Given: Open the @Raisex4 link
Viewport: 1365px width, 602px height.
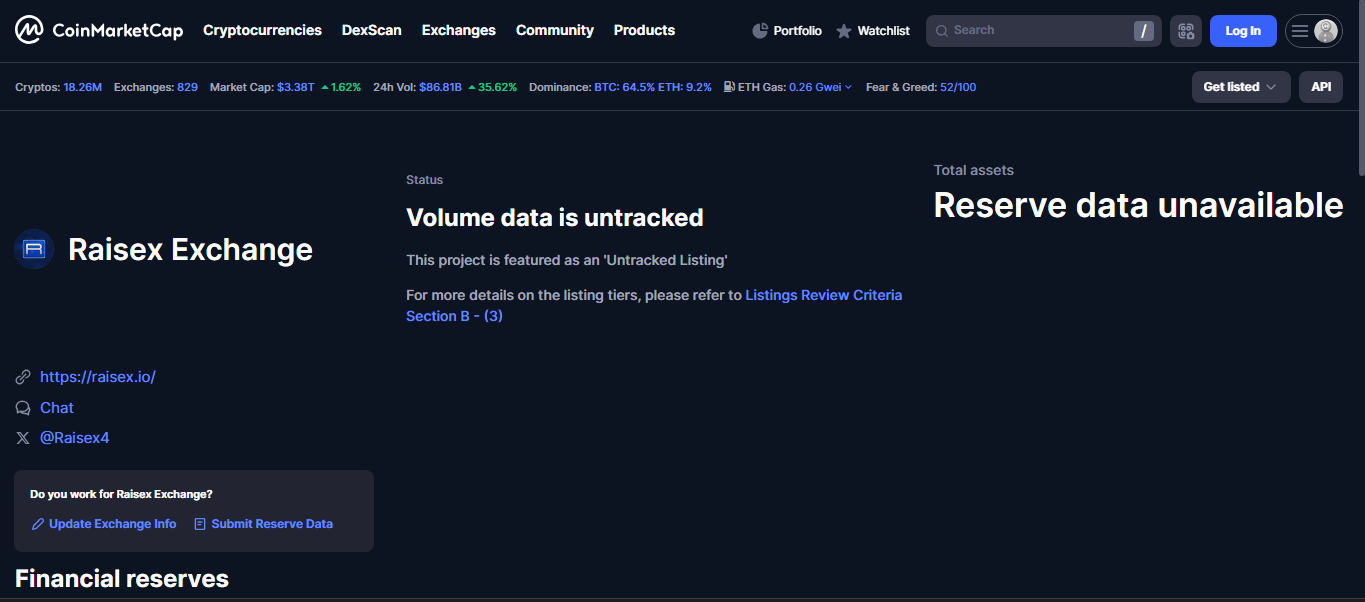Looking at the screenshot, I should click(x=75, y=438).
